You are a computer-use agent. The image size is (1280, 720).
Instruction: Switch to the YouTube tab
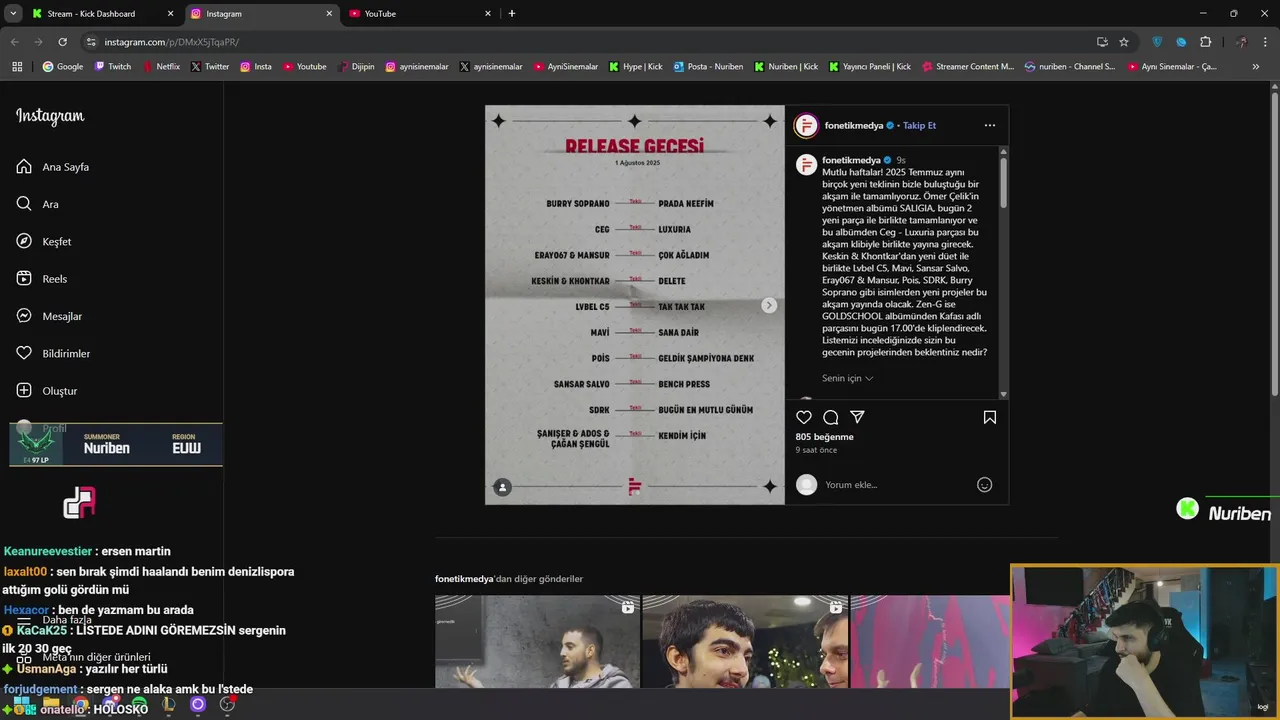click(x=421, y=14)
